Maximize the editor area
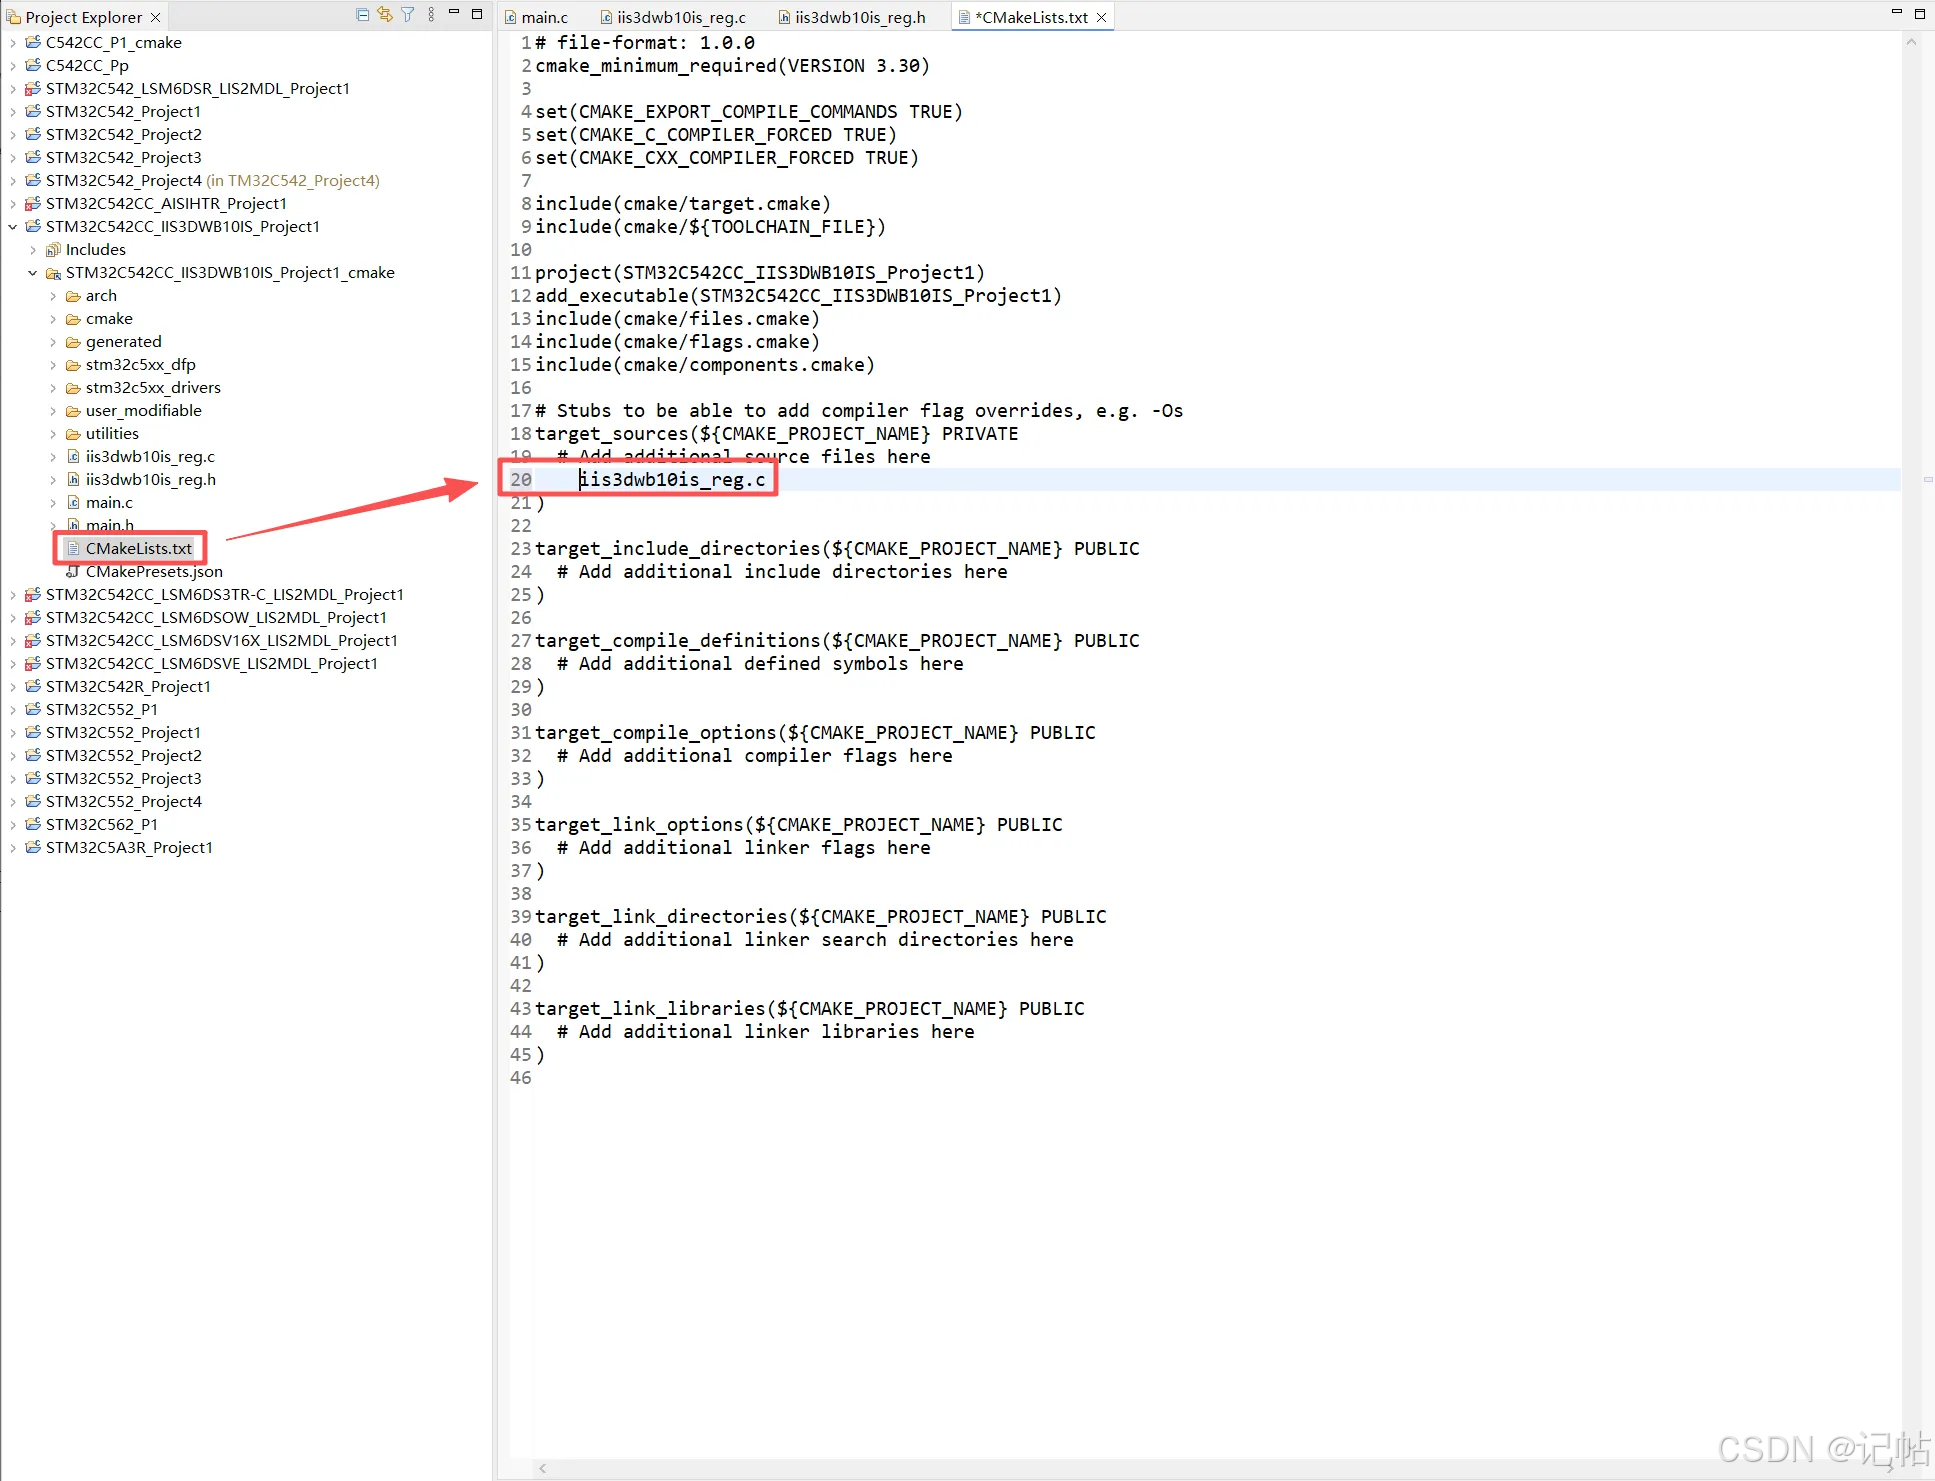1935x1481 pixels. [x=1919, y=14]
